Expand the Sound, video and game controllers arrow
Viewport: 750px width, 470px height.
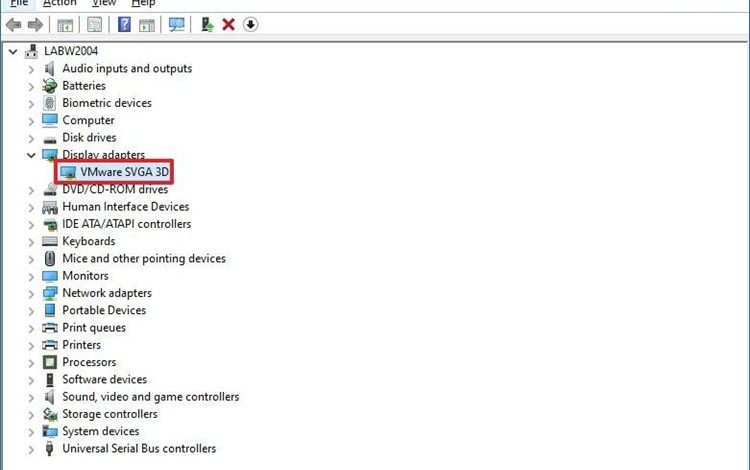point(31,397)
